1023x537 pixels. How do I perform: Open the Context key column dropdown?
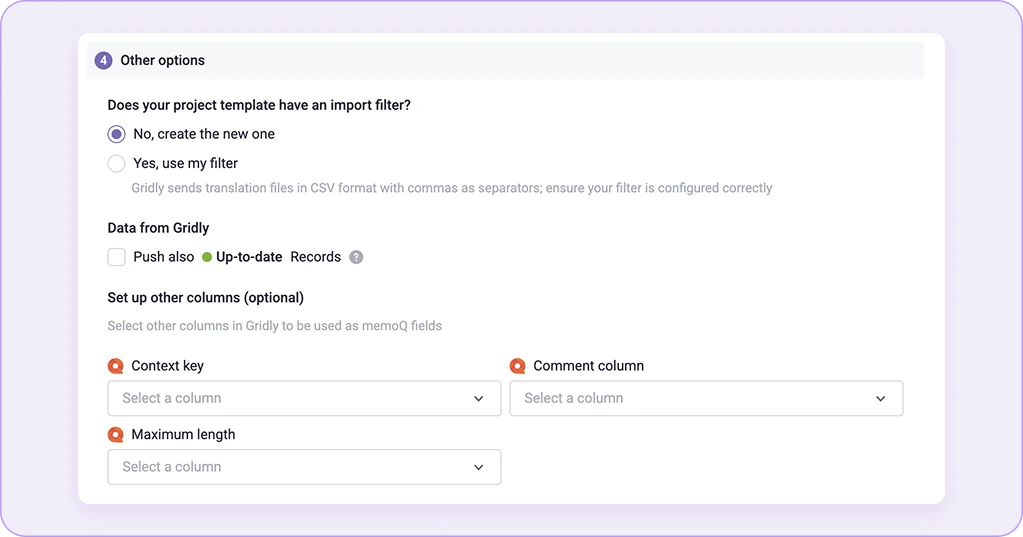point(304,398)
